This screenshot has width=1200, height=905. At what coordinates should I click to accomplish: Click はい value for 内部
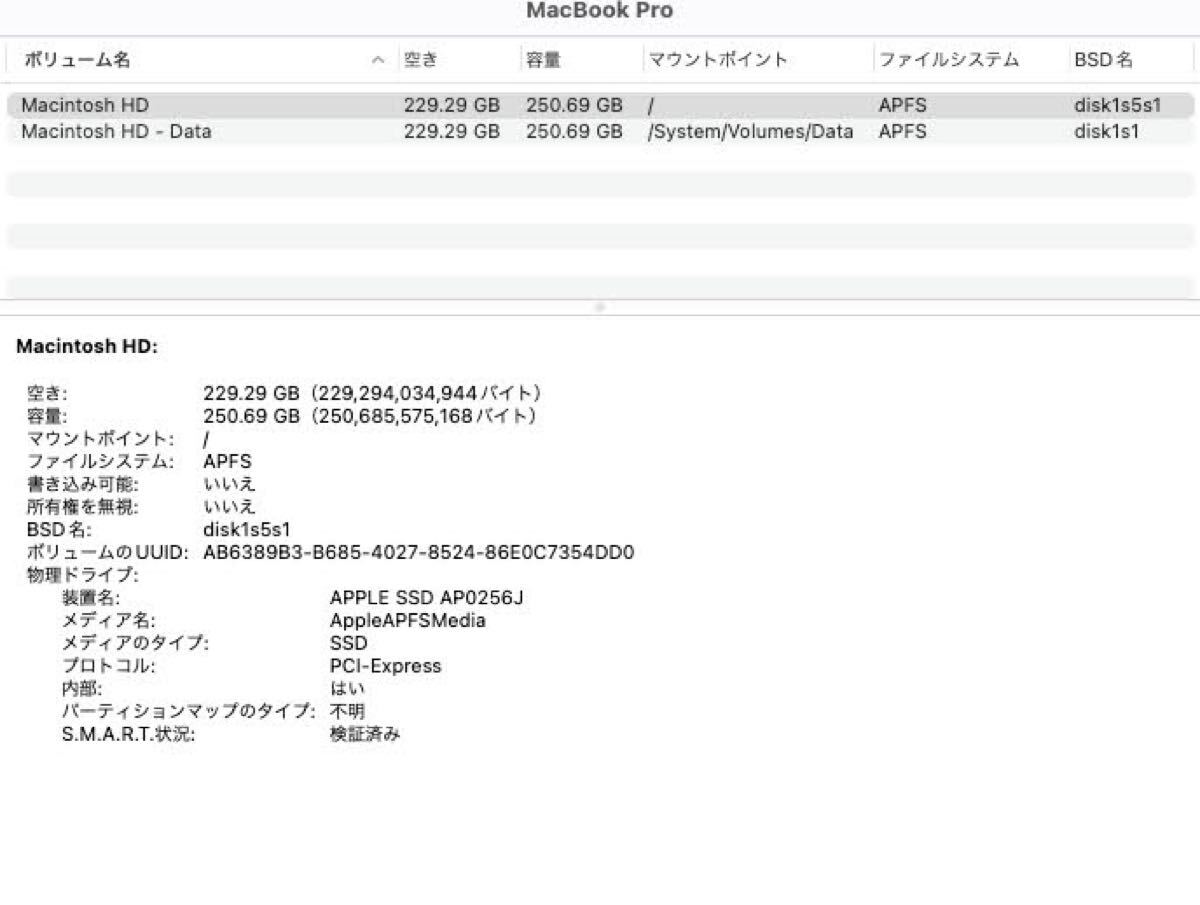click(347, 689)
